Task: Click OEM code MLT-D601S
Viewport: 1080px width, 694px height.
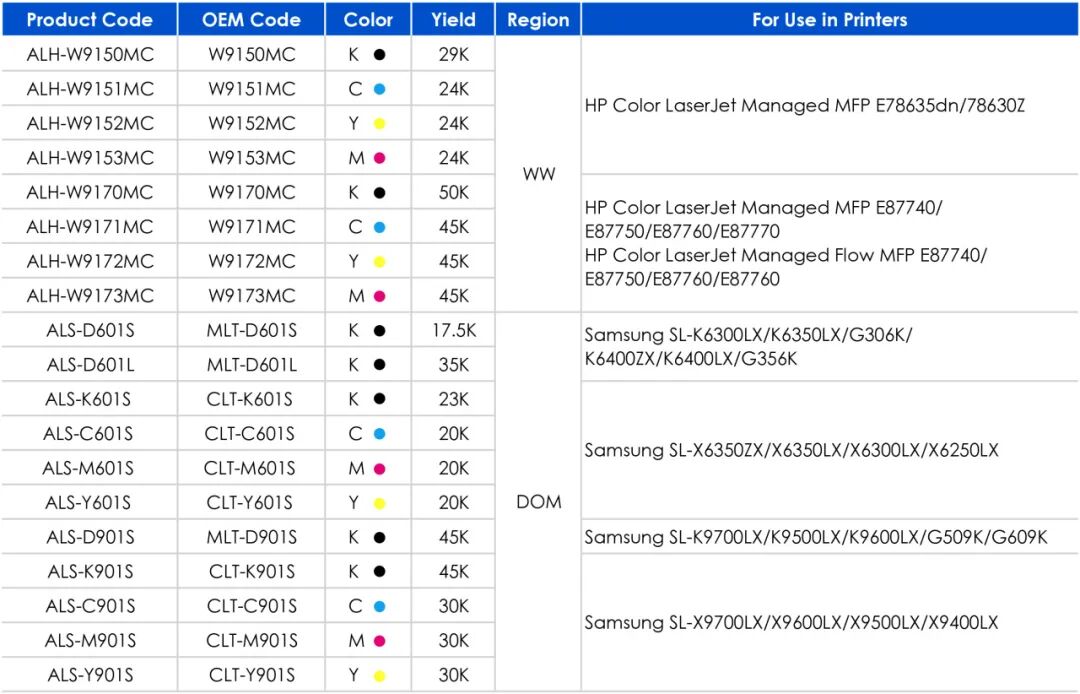Action: pos(251,330)
